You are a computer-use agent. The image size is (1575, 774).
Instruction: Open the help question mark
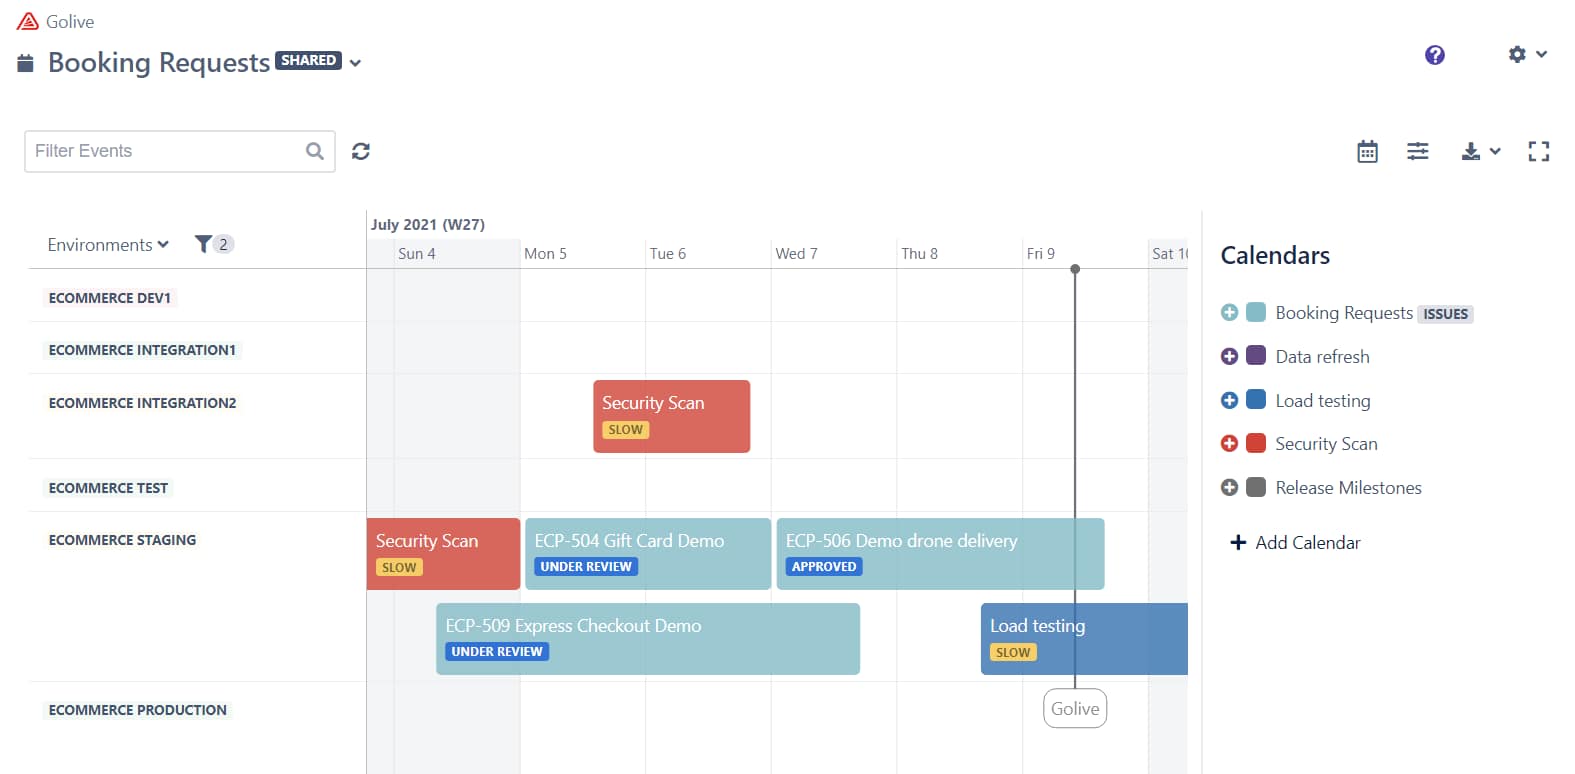[1434, 55]
